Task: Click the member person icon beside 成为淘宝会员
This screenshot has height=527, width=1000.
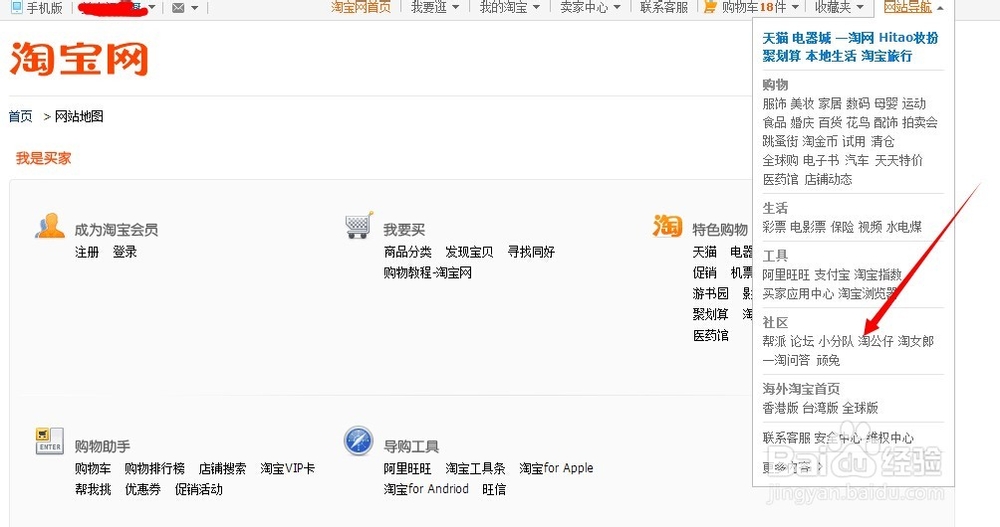Action: pos(50,226)
